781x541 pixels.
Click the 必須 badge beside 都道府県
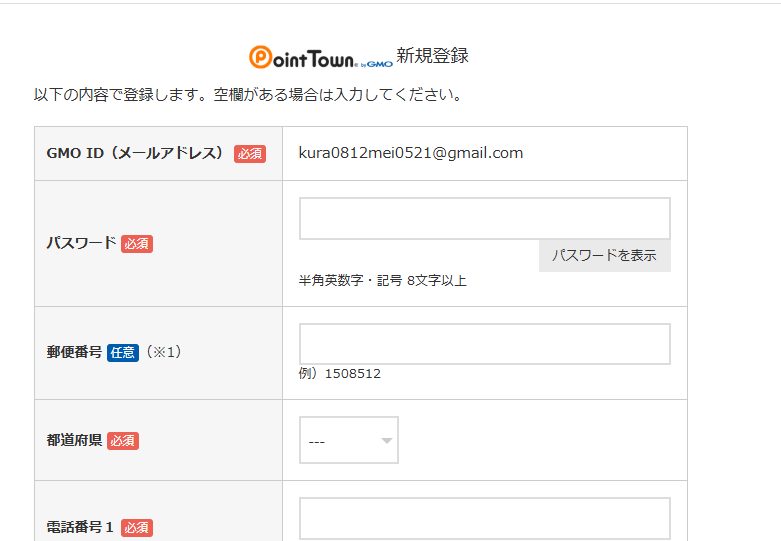click(123, 441)
